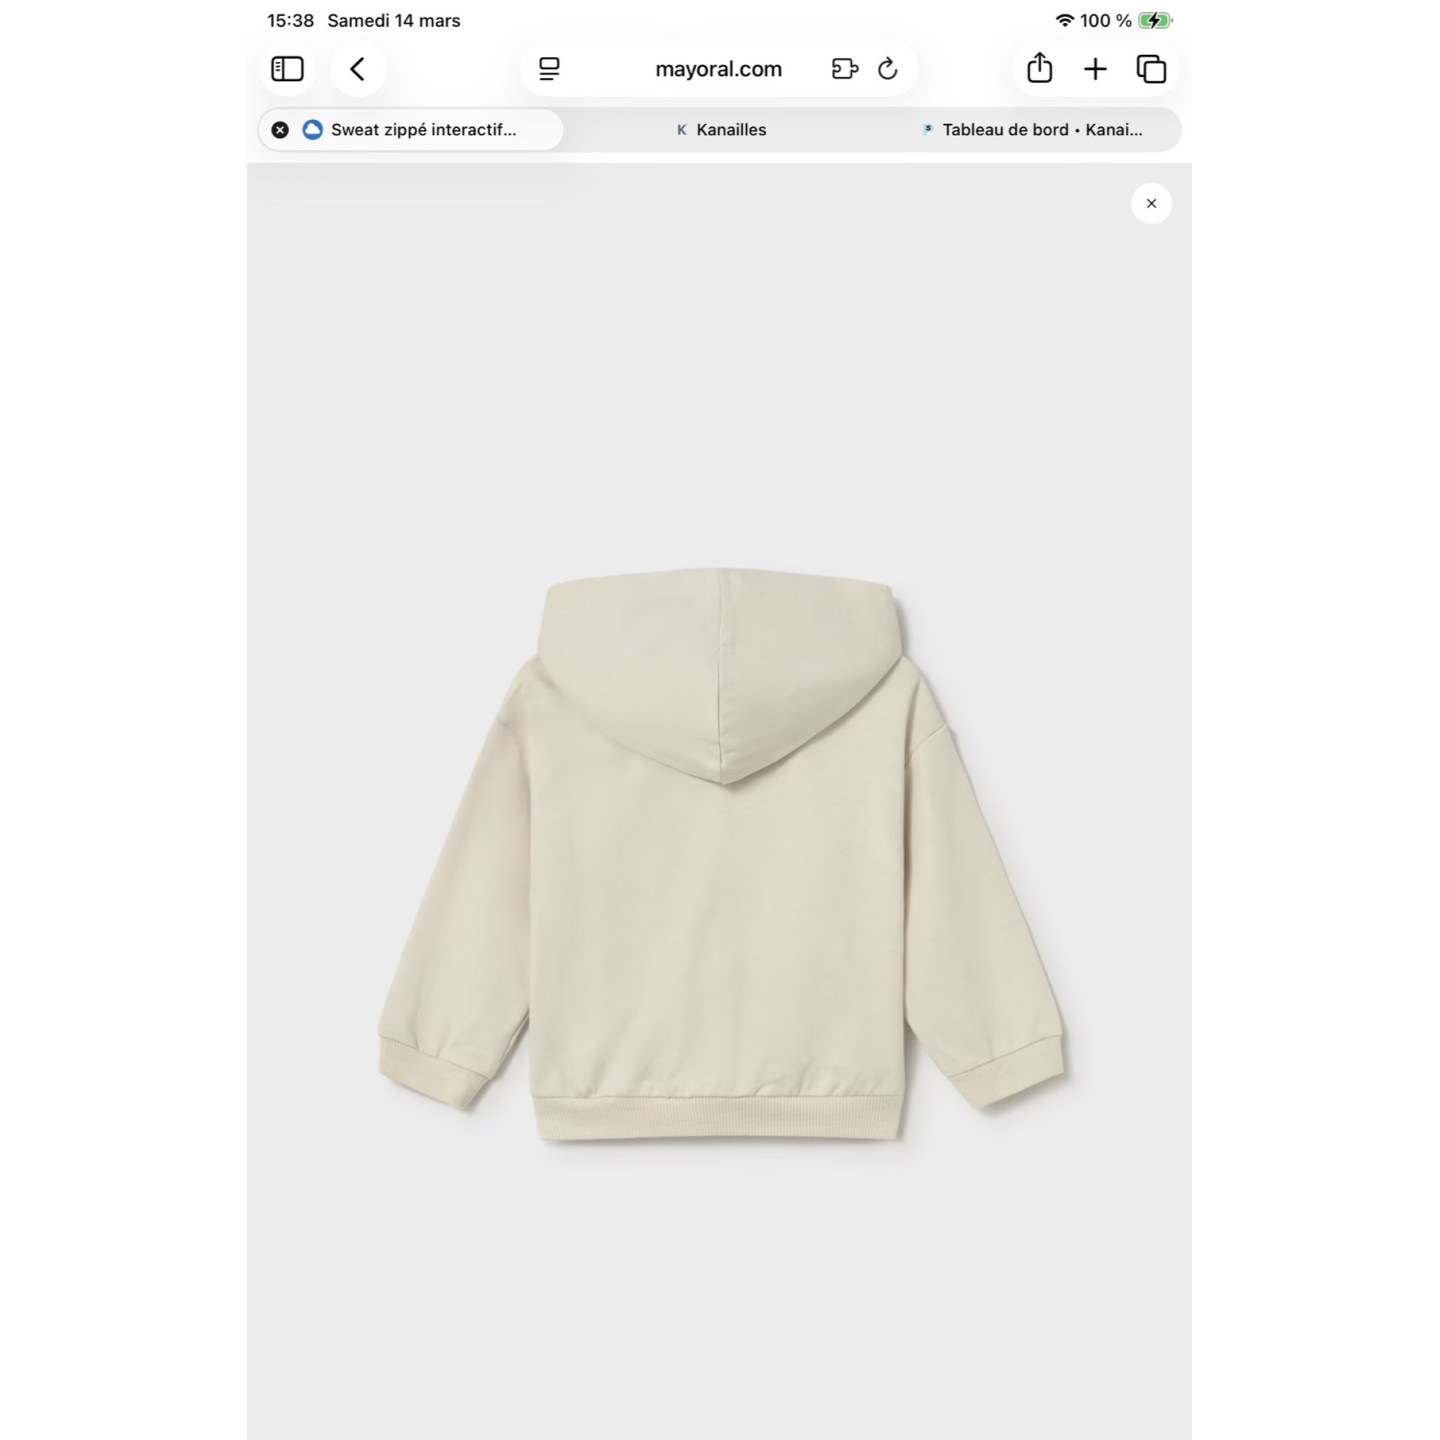The width and height of the screenshot is (1440, 1440).
Task: Tap the mayoral.com address field
Action: click(x=718, y=69)
